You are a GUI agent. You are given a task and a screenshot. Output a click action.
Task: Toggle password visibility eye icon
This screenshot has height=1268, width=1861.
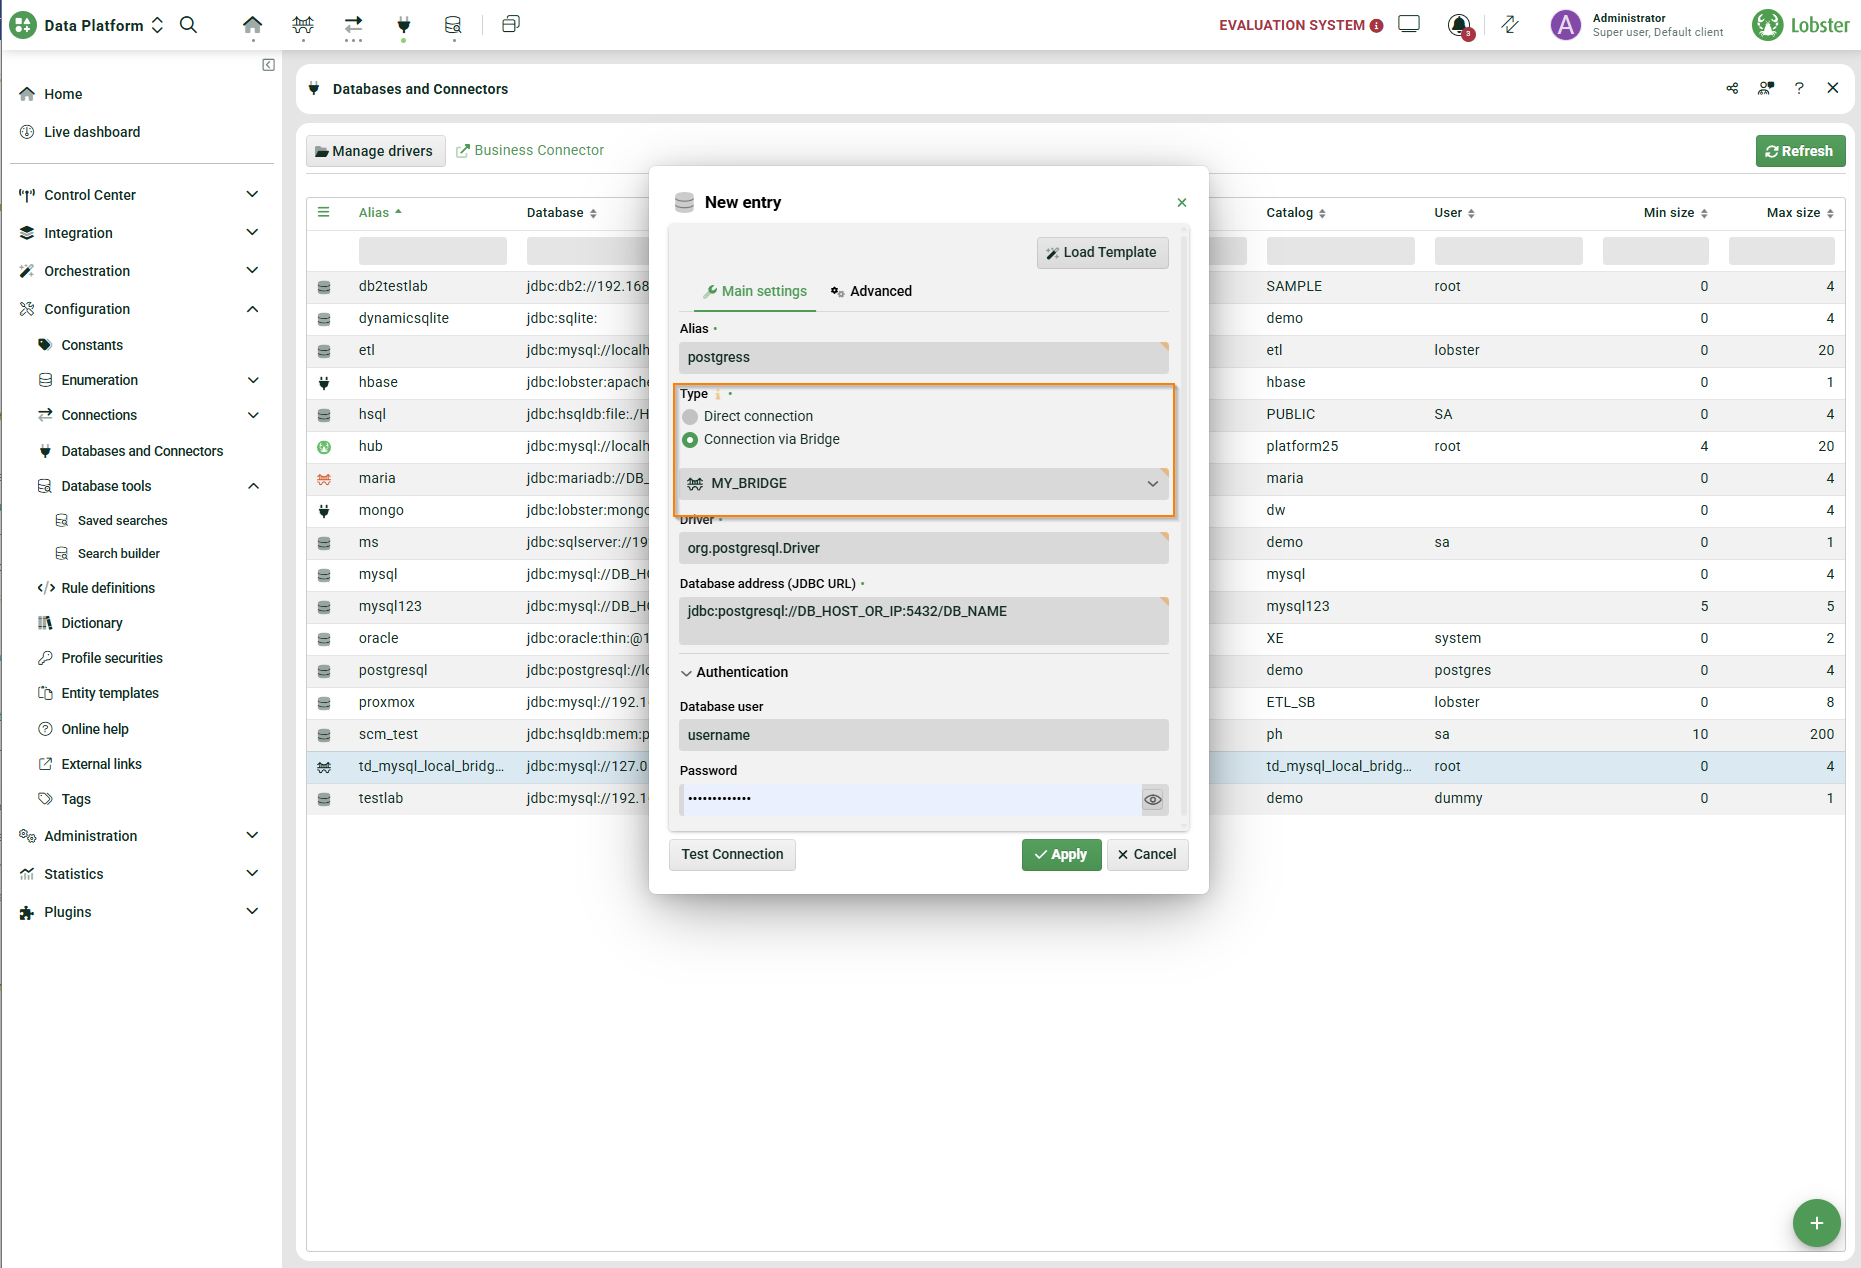(1153, 799)
